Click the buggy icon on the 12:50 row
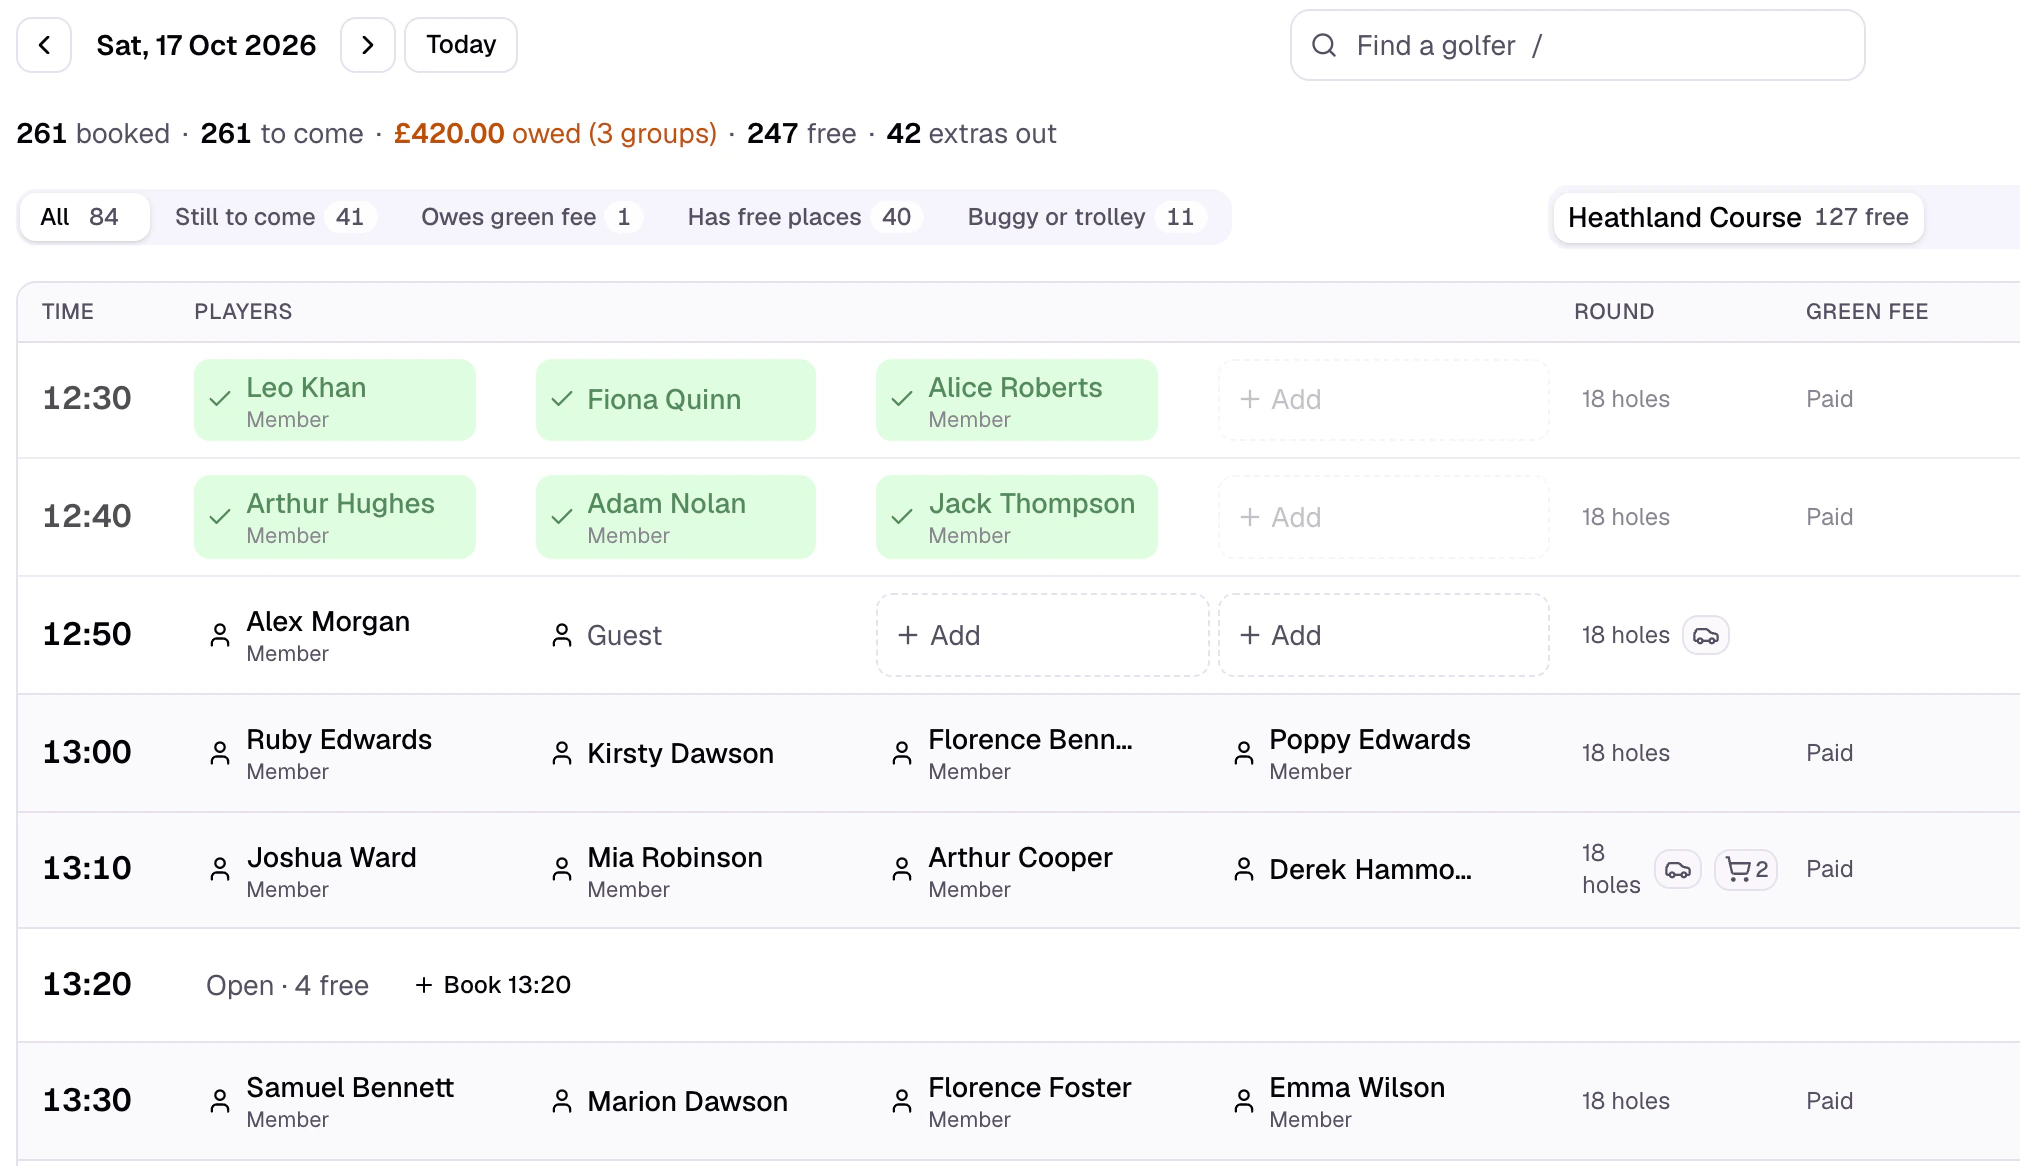The width and height of the screenshot is (2020, 1166). [1706, 636]
